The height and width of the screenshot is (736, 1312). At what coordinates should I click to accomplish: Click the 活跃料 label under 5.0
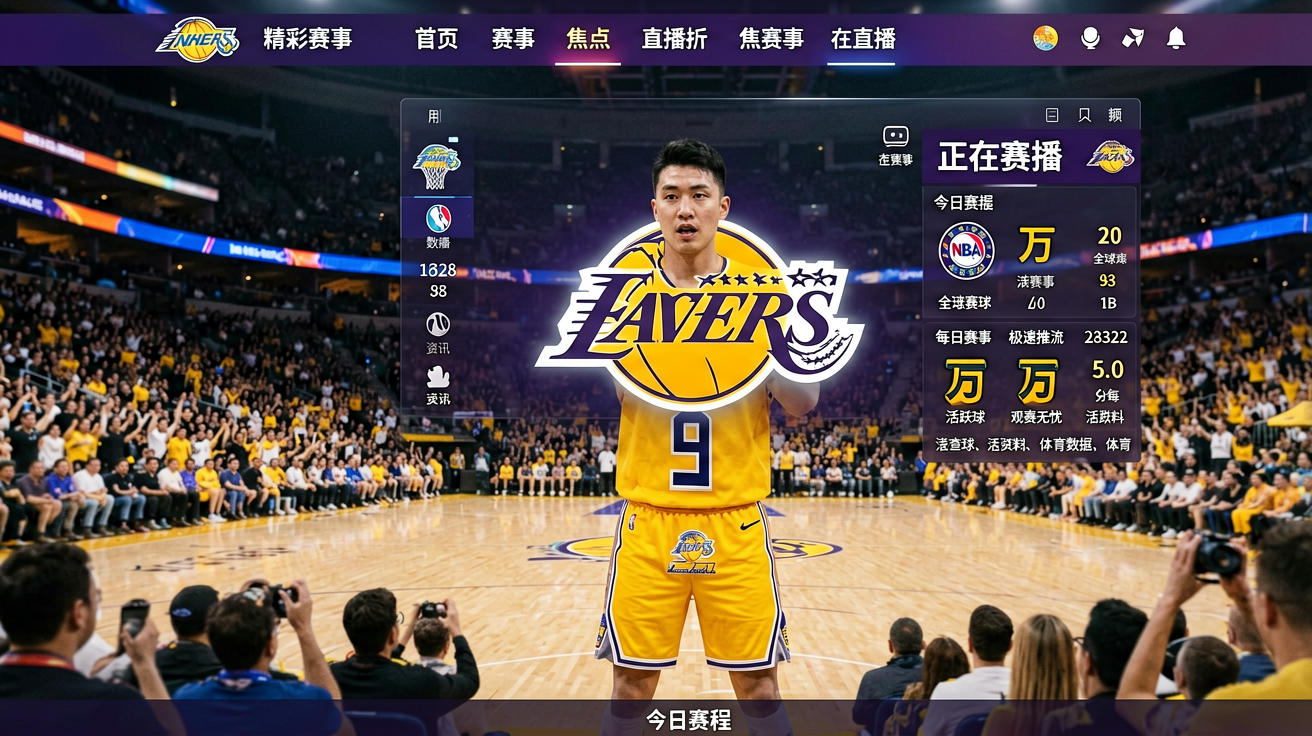tap(1105, 416)
